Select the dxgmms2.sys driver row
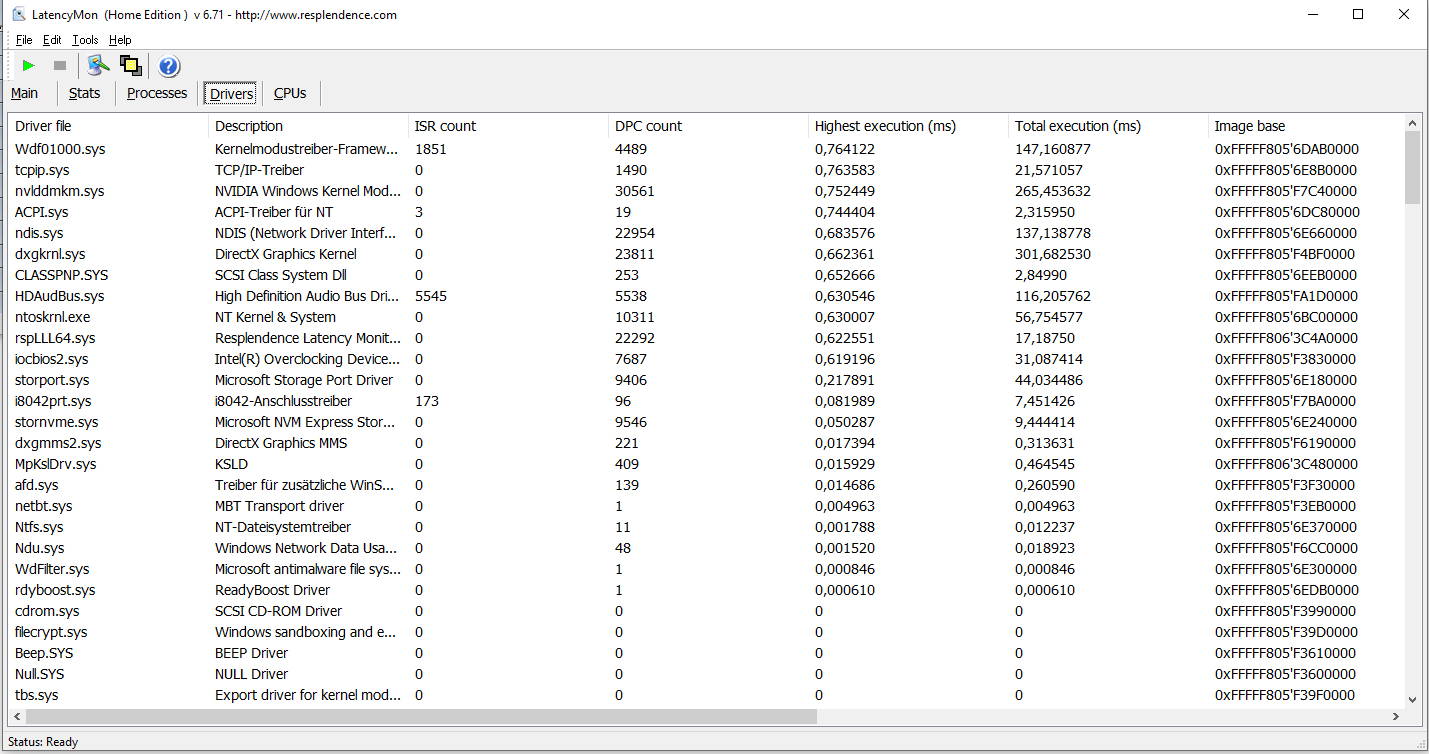Viewport: 1429px width, 754px height. pos(706,443)
